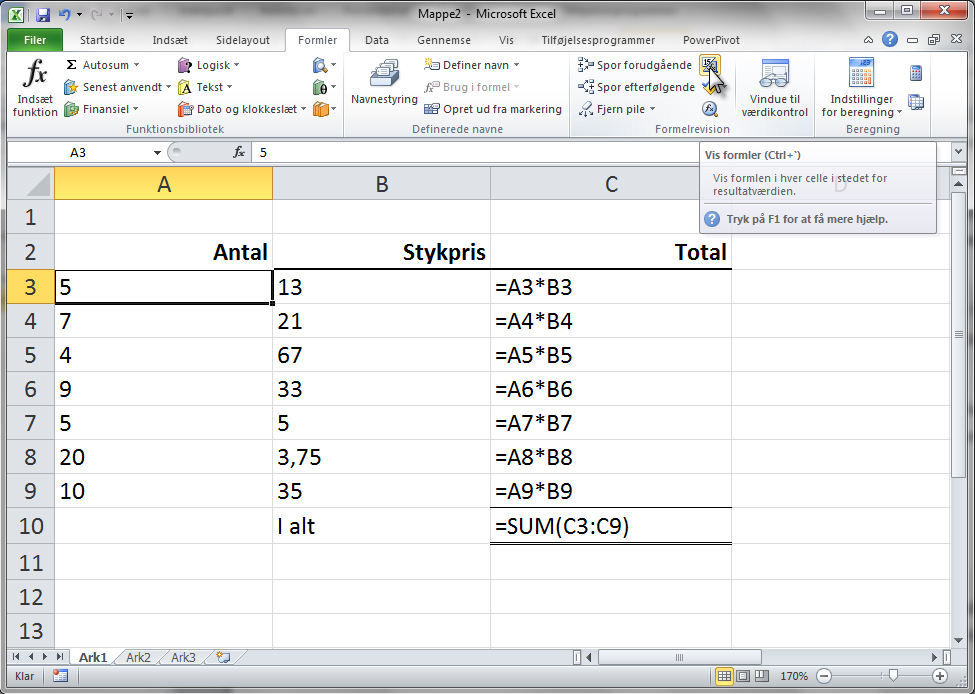Screen dimensions: 975x694
Task: Open Vindue til værdikontrol watch window
Action: (774, 87)
